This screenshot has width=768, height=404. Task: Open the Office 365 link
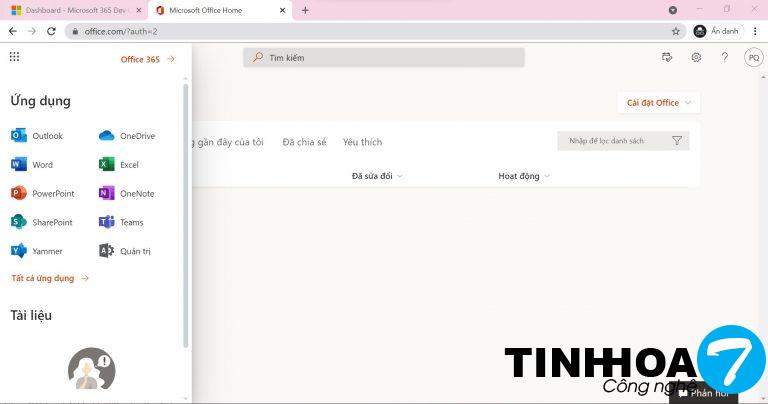coord(147,59)
